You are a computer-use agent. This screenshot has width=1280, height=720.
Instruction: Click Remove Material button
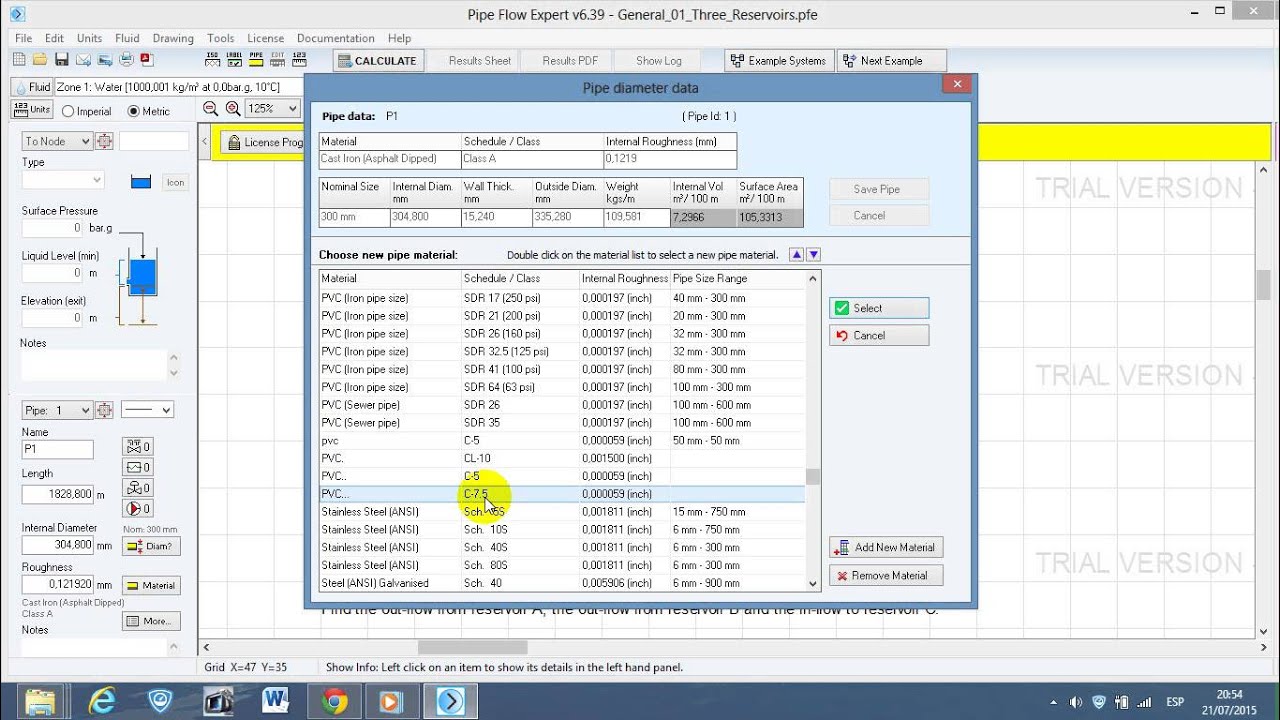pyautogui.click(x=886, y=575)
